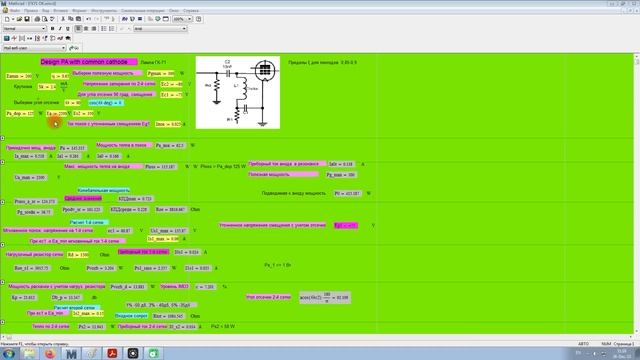Select the magenta Eg1 bias result box
640x360 pixels.
[346, 225]
